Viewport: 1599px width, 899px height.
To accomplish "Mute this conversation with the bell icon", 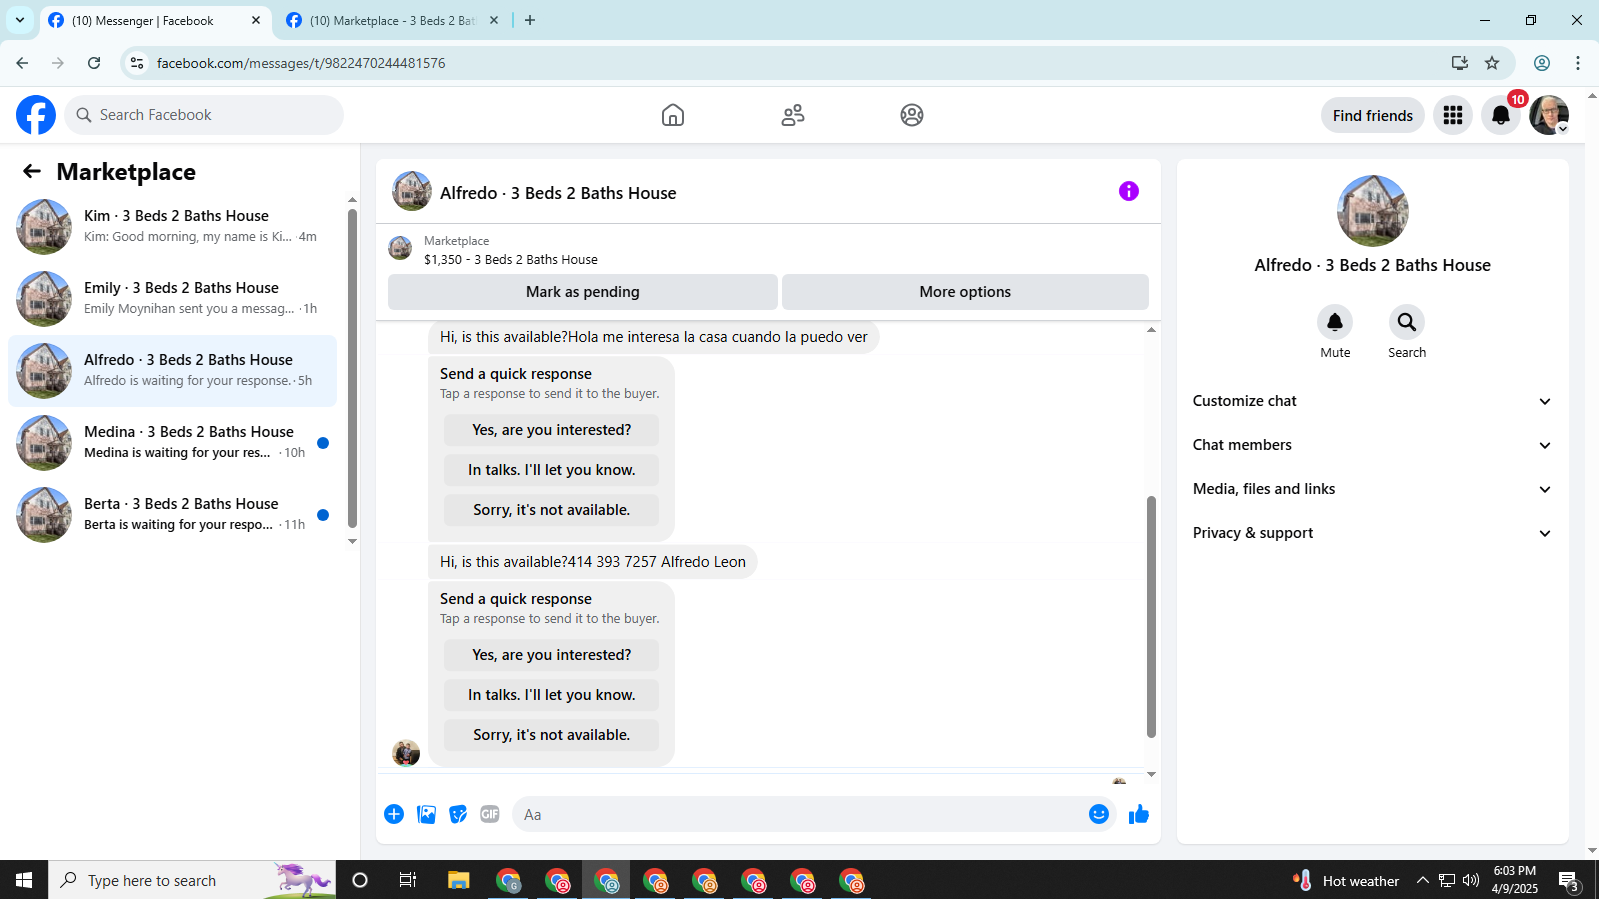I will click(x=1335, y=322).
